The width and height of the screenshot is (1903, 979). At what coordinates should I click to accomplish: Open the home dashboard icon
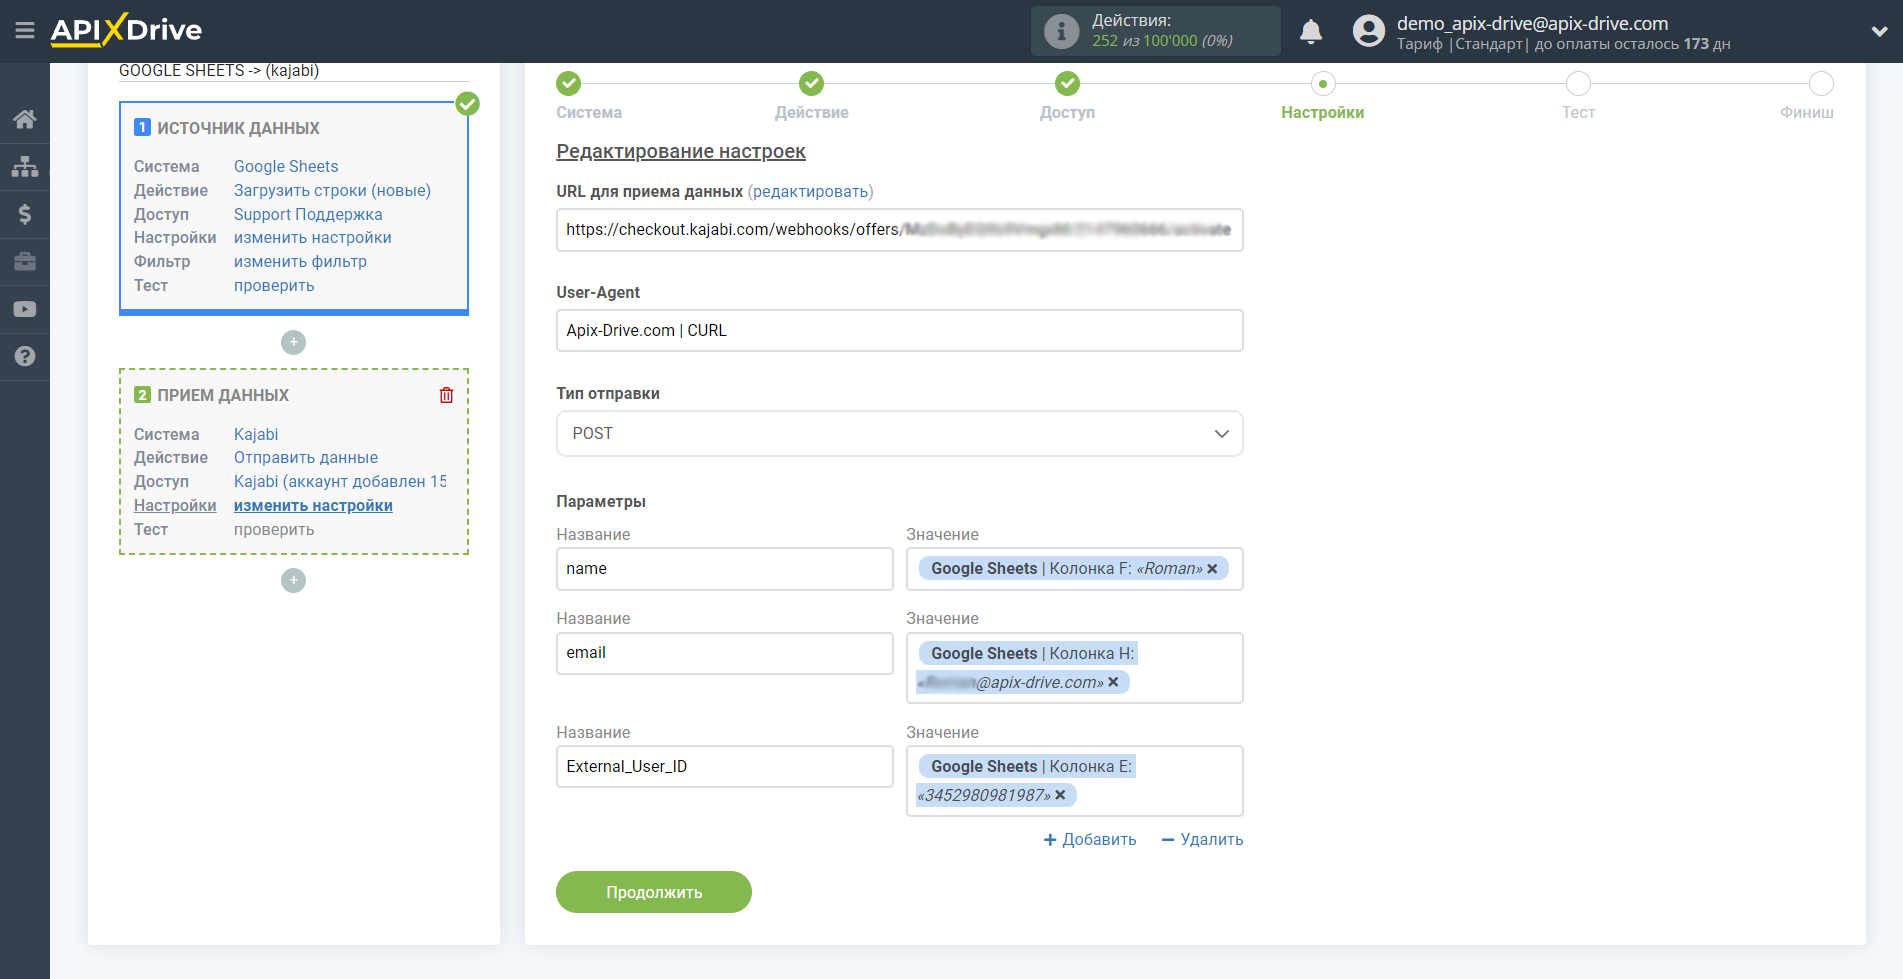point(25,120)
